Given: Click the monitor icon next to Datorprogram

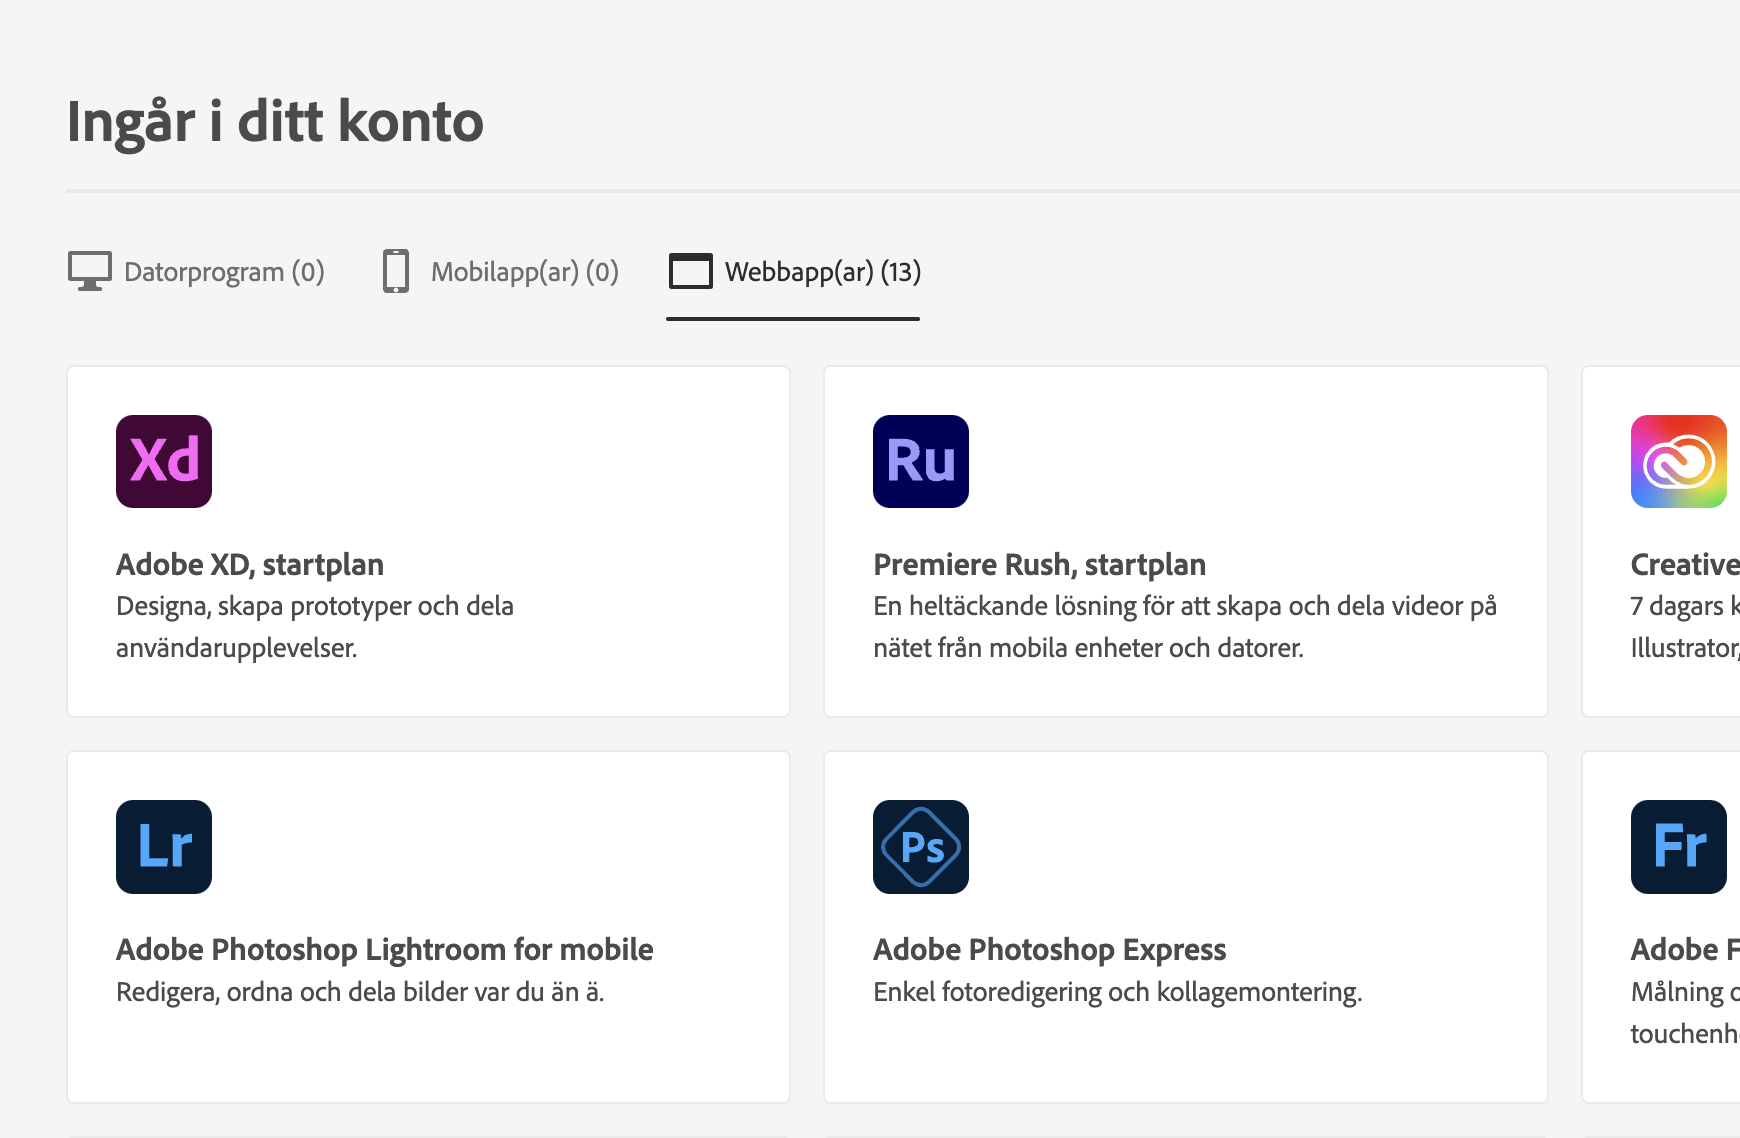Looking at the screenshot, I should [90, 270].
